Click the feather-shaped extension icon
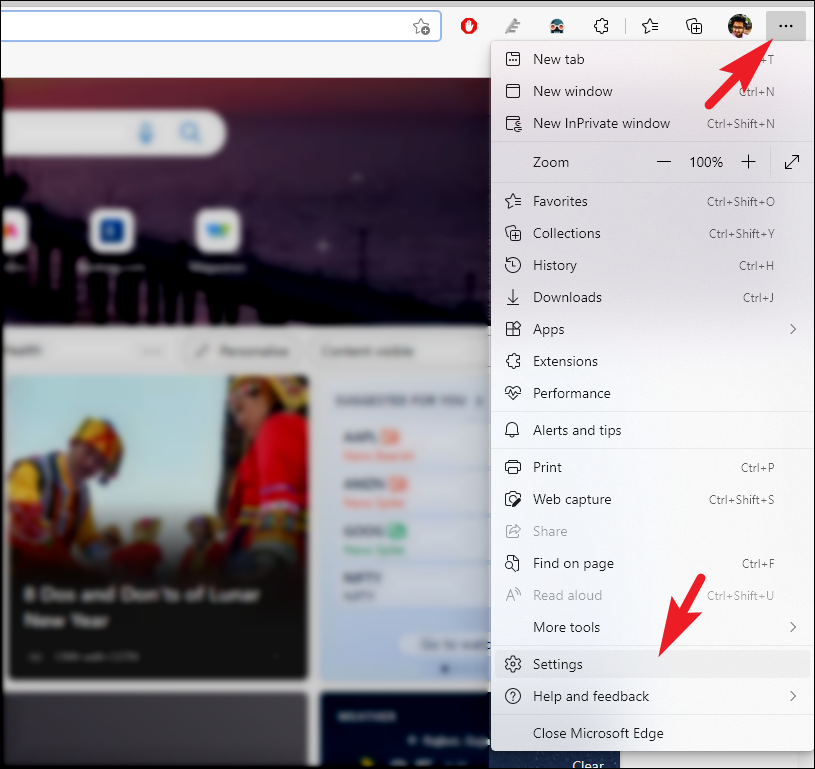Screen dimensions: 815x769 click(x=513, y=26)
